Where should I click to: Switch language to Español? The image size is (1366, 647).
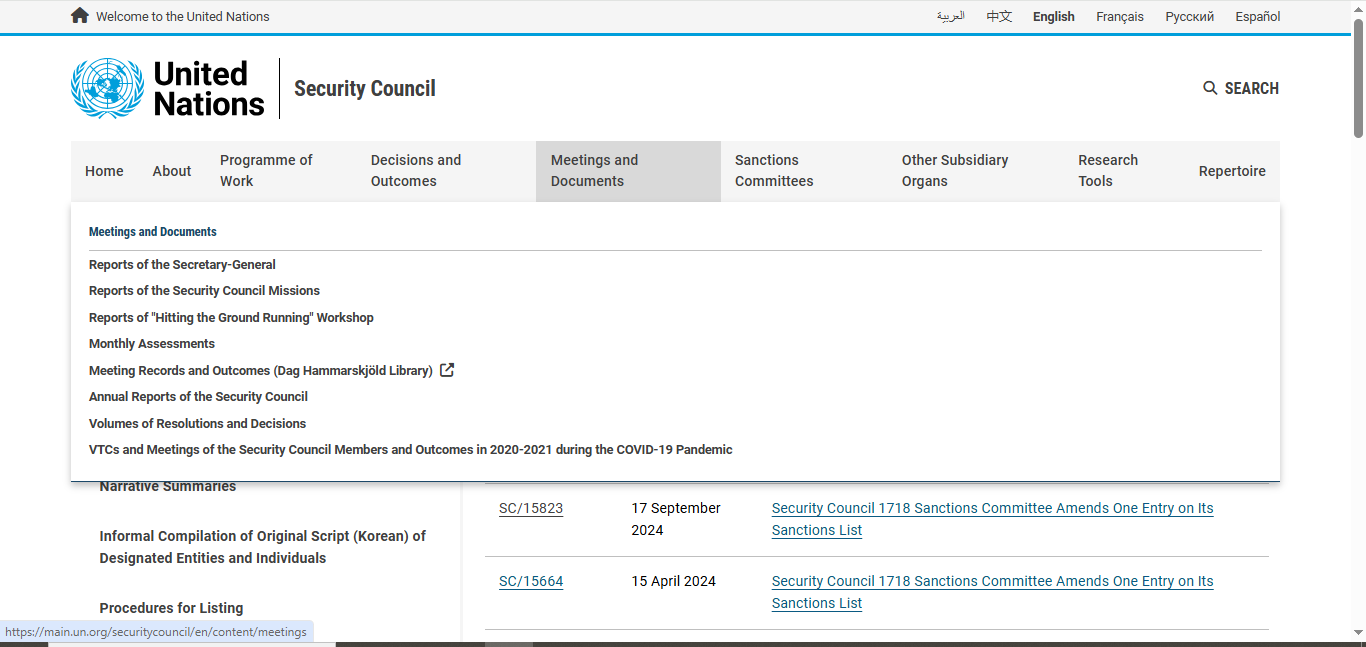pos(1257,16)
